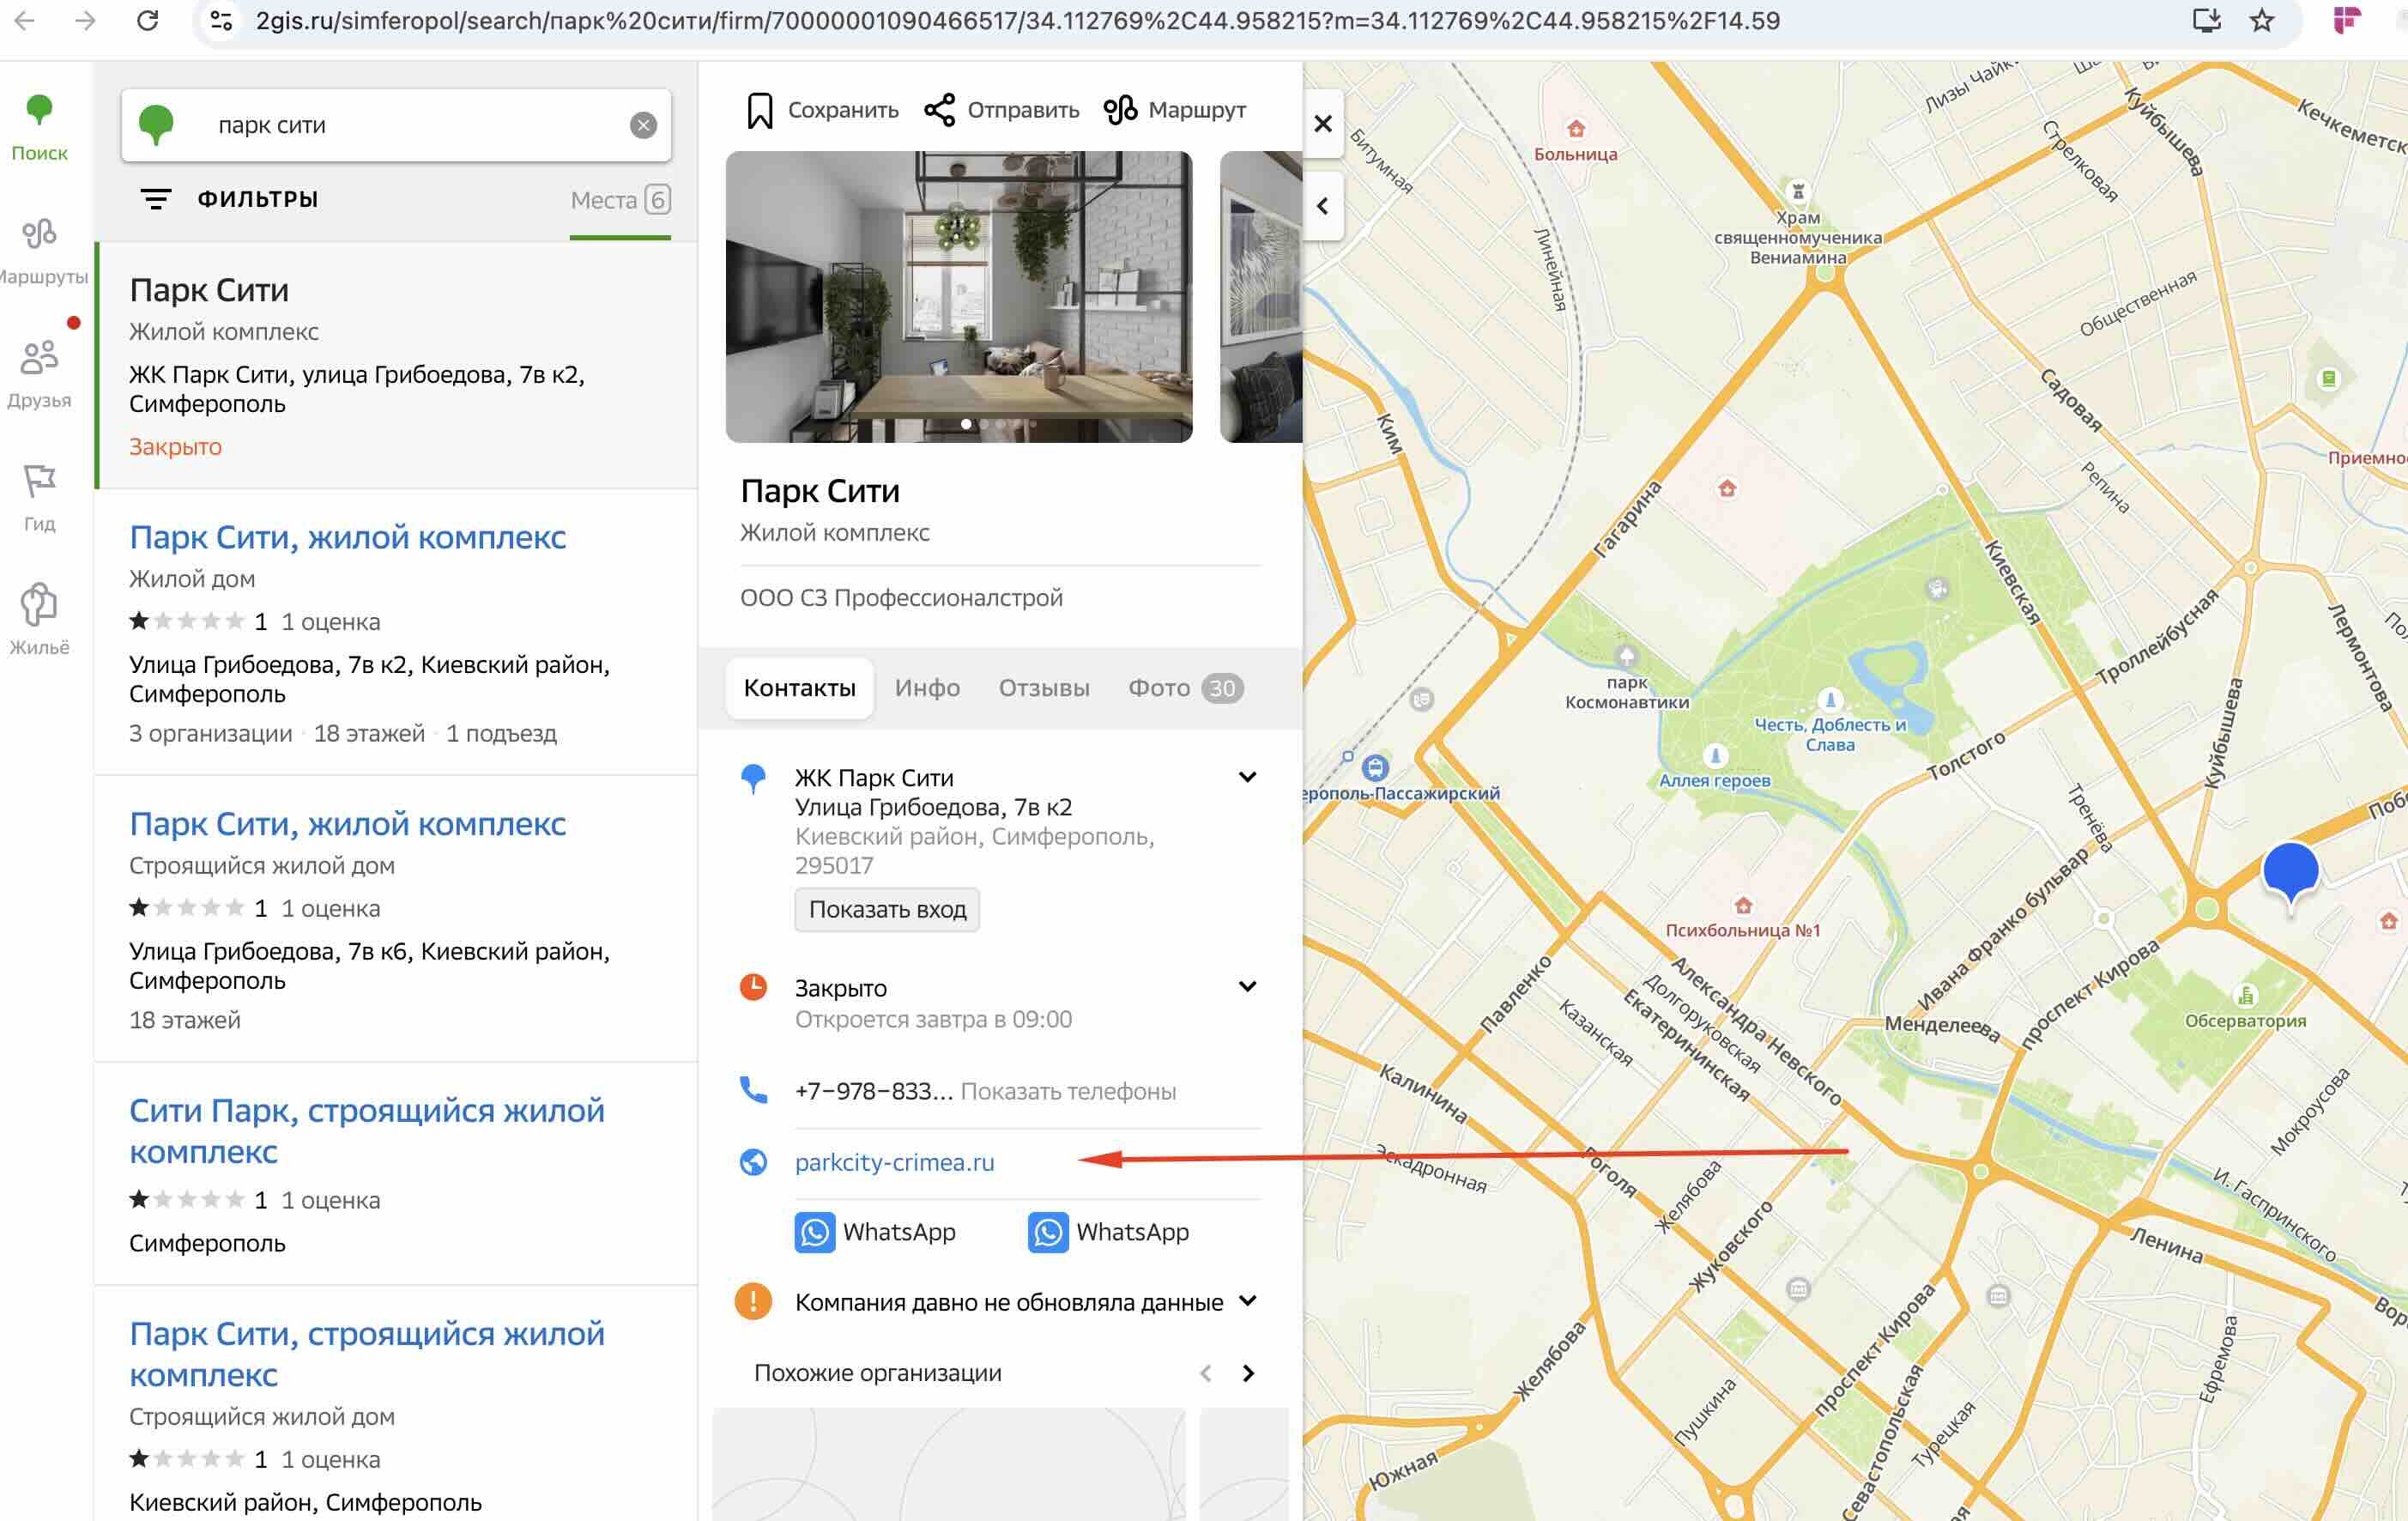Viewport: 2408px width, 1521px height.
Task: Click '3 организации' in first result
Action: click(x=210, y=733)
